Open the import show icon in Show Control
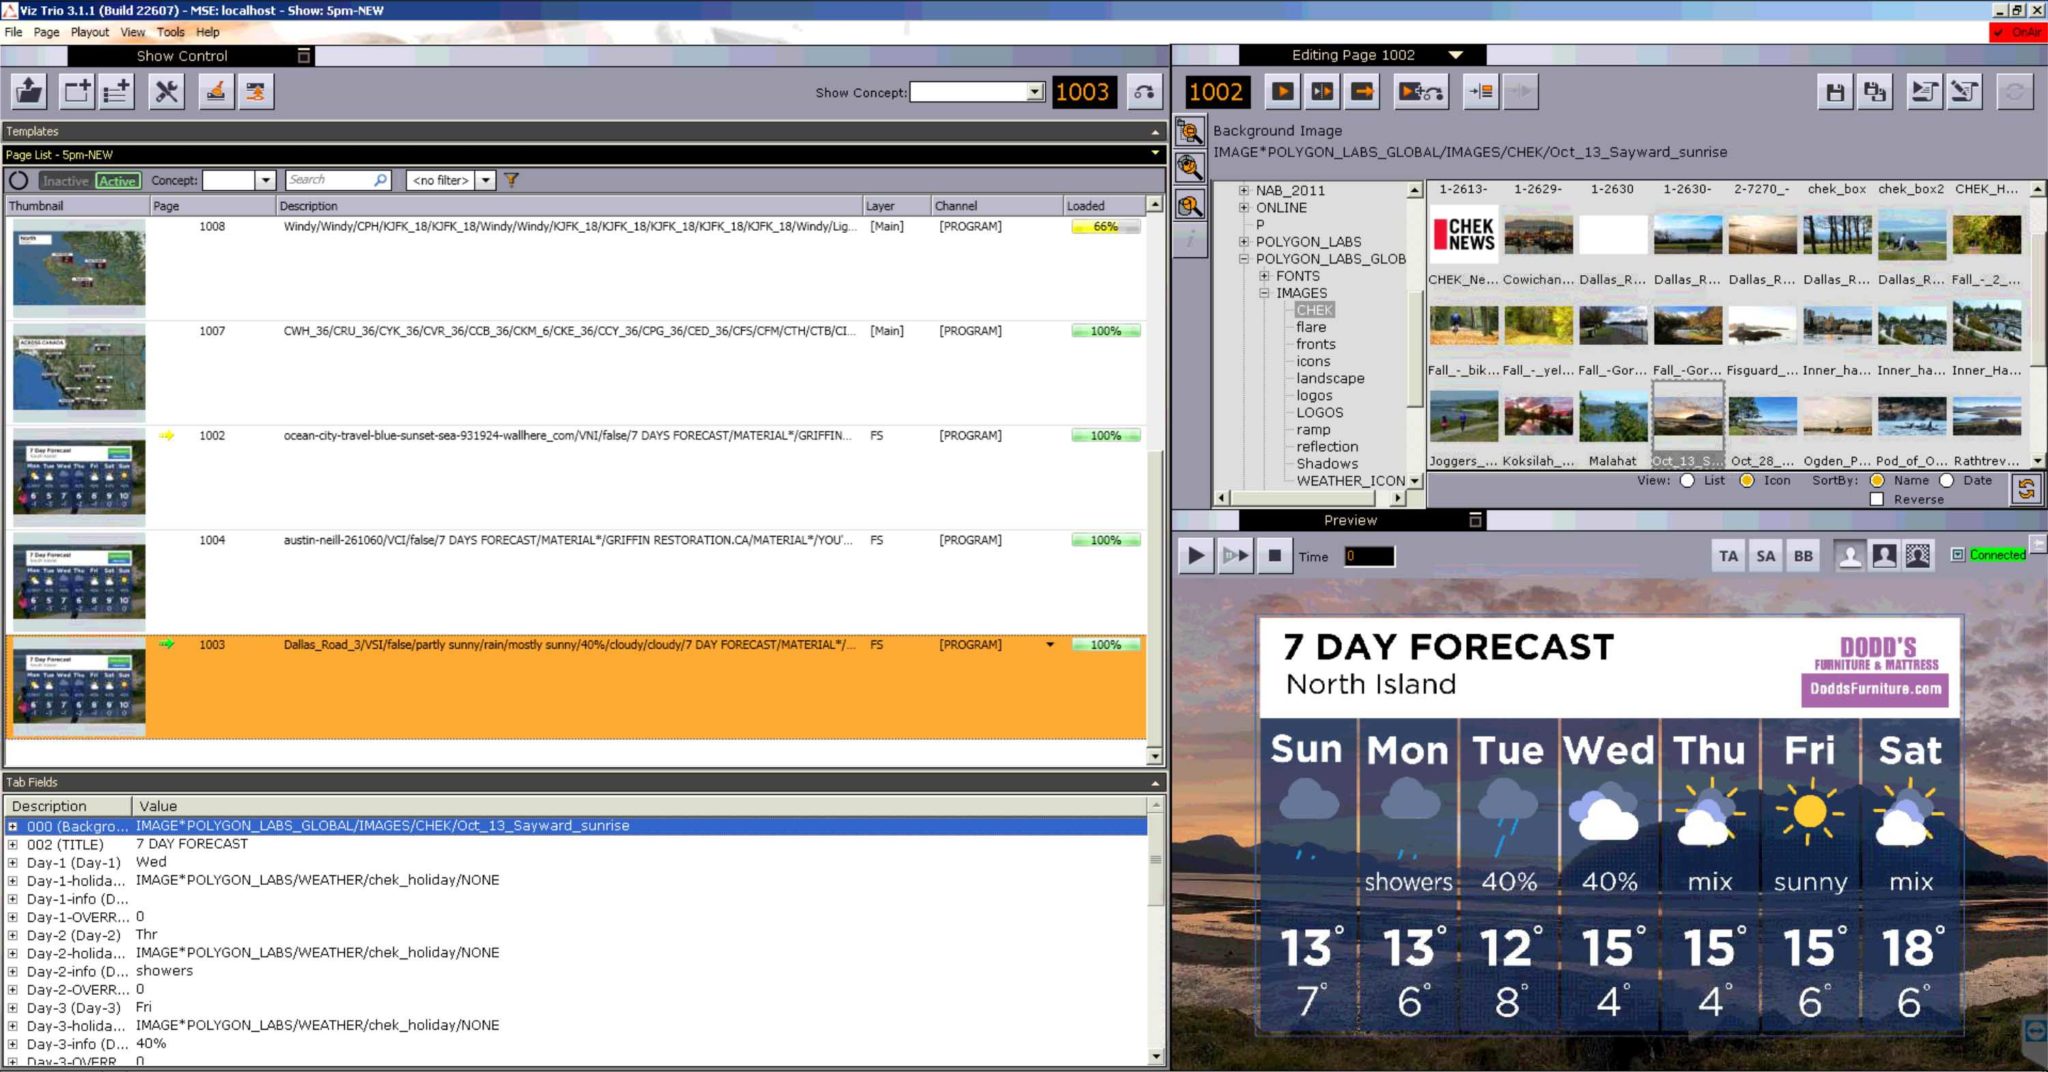Image resolution: width=2048 pixels, height=1072 pixels. click(28, 92)
